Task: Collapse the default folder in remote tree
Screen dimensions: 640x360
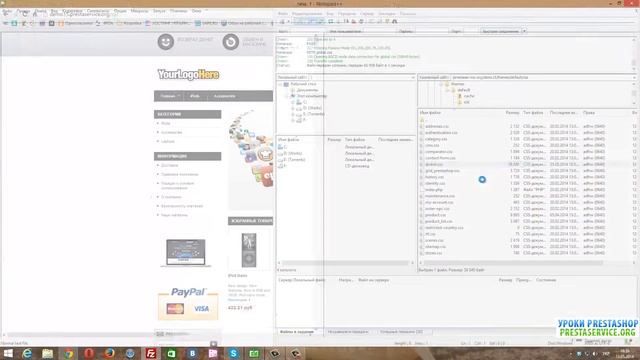Action: [447, 90]
